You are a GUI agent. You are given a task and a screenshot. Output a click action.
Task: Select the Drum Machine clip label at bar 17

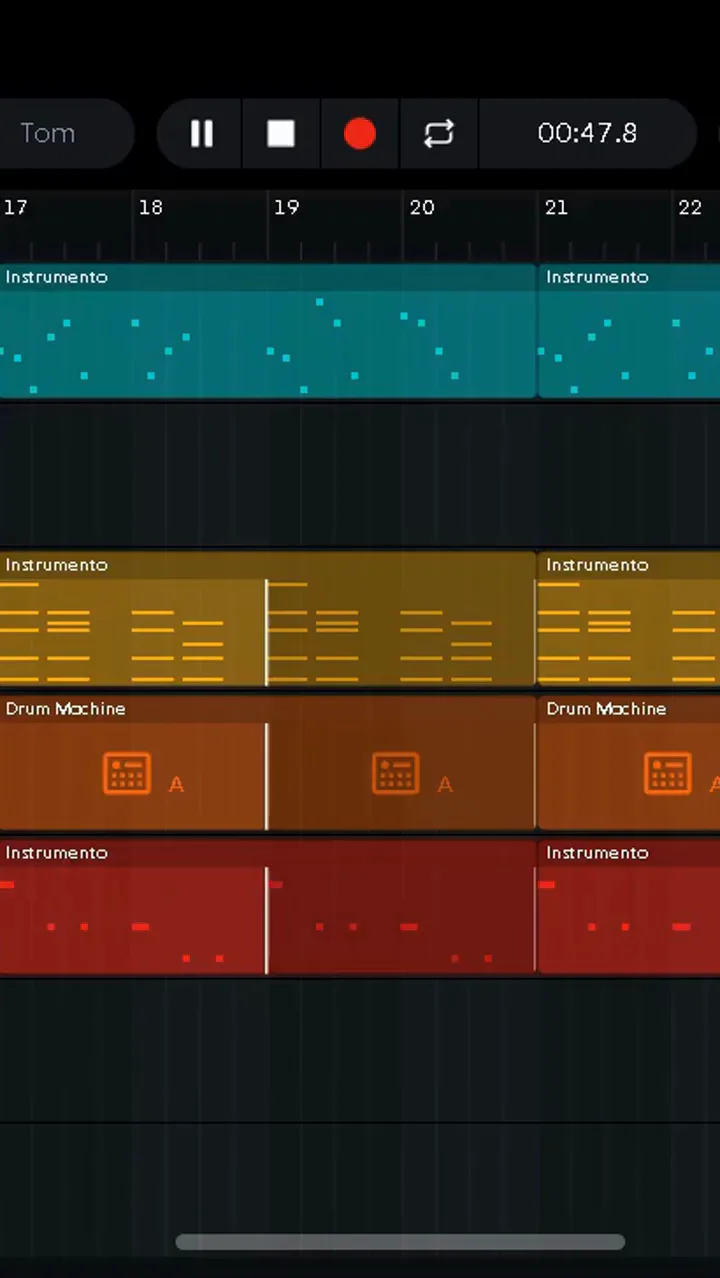click(x=66, y=709)
